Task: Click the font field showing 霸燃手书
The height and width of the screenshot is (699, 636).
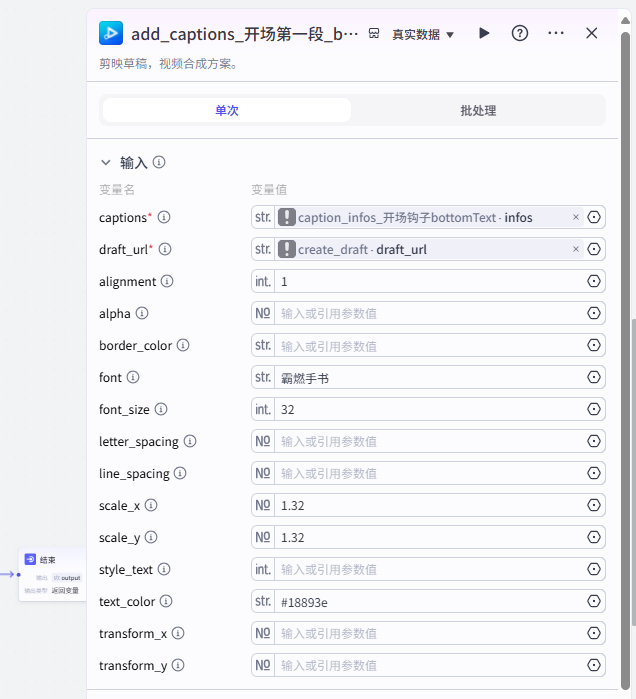Action: click(x=430, y=377)
